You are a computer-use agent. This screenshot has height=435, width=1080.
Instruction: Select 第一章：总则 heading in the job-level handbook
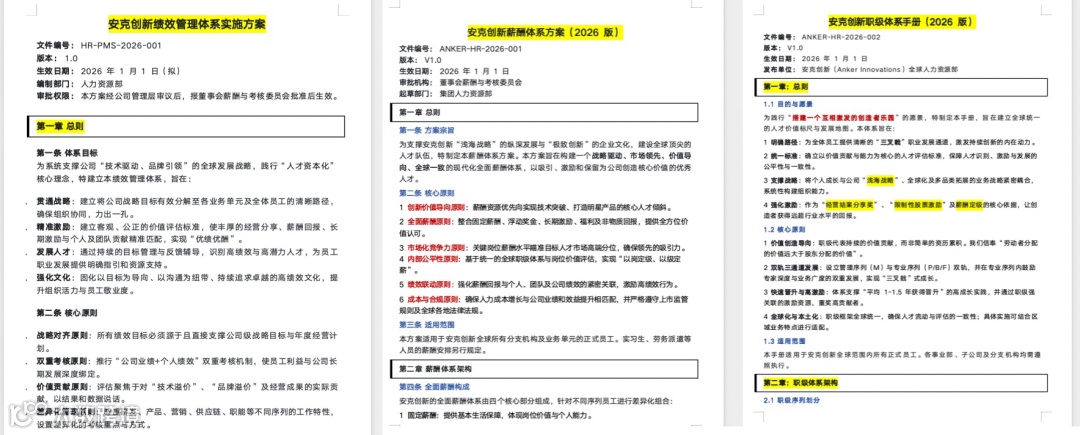point(786,87)
